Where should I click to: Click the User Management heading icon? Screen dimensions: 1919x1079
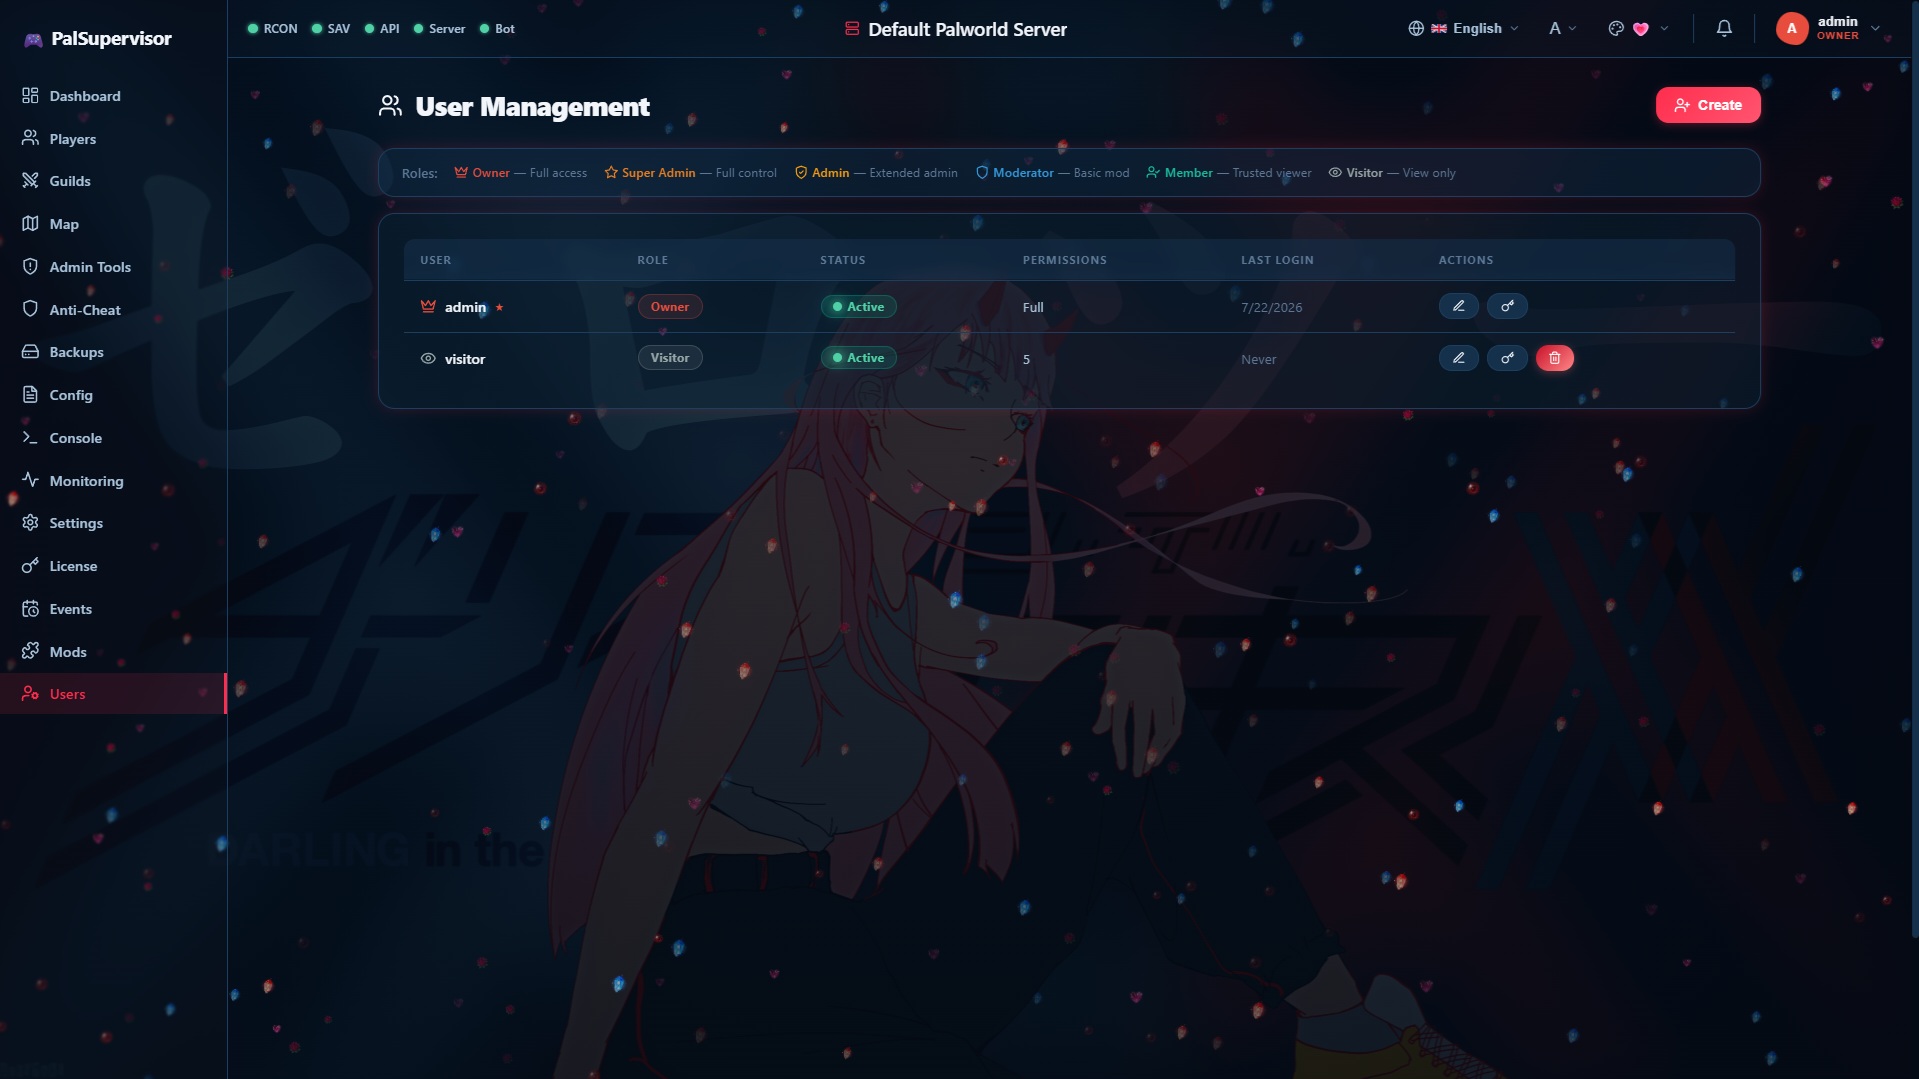(x=390, y=106)
